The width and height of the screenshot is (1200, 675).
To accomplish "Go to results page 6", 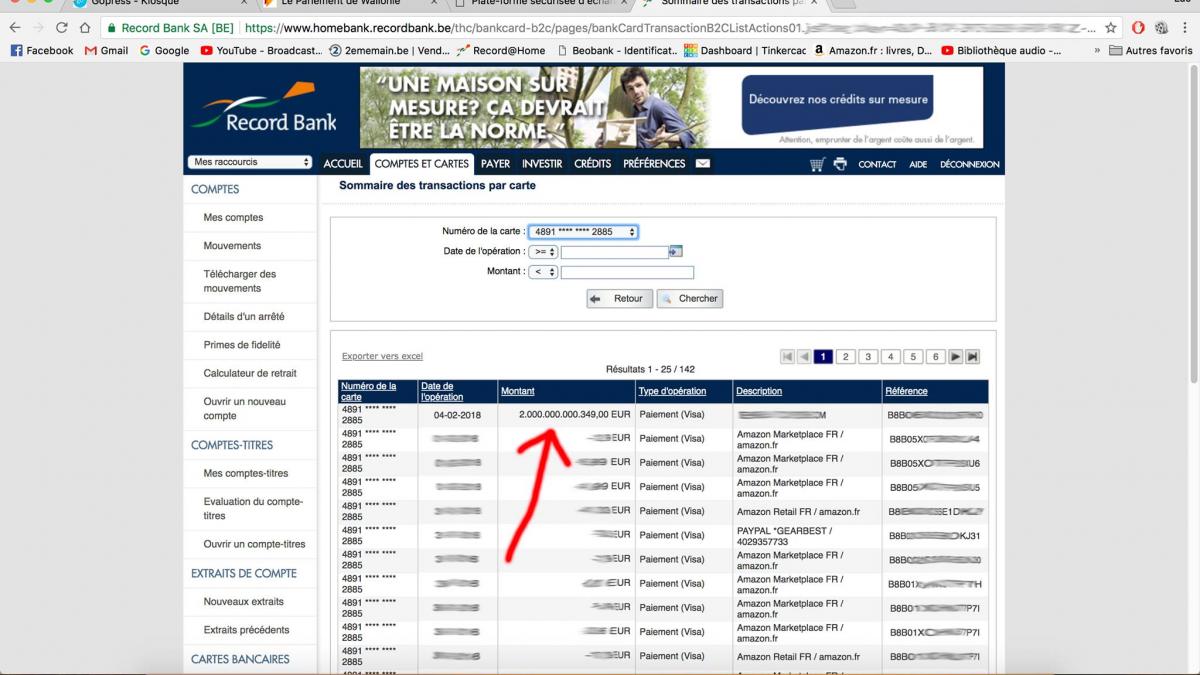I will click(935, 356).
